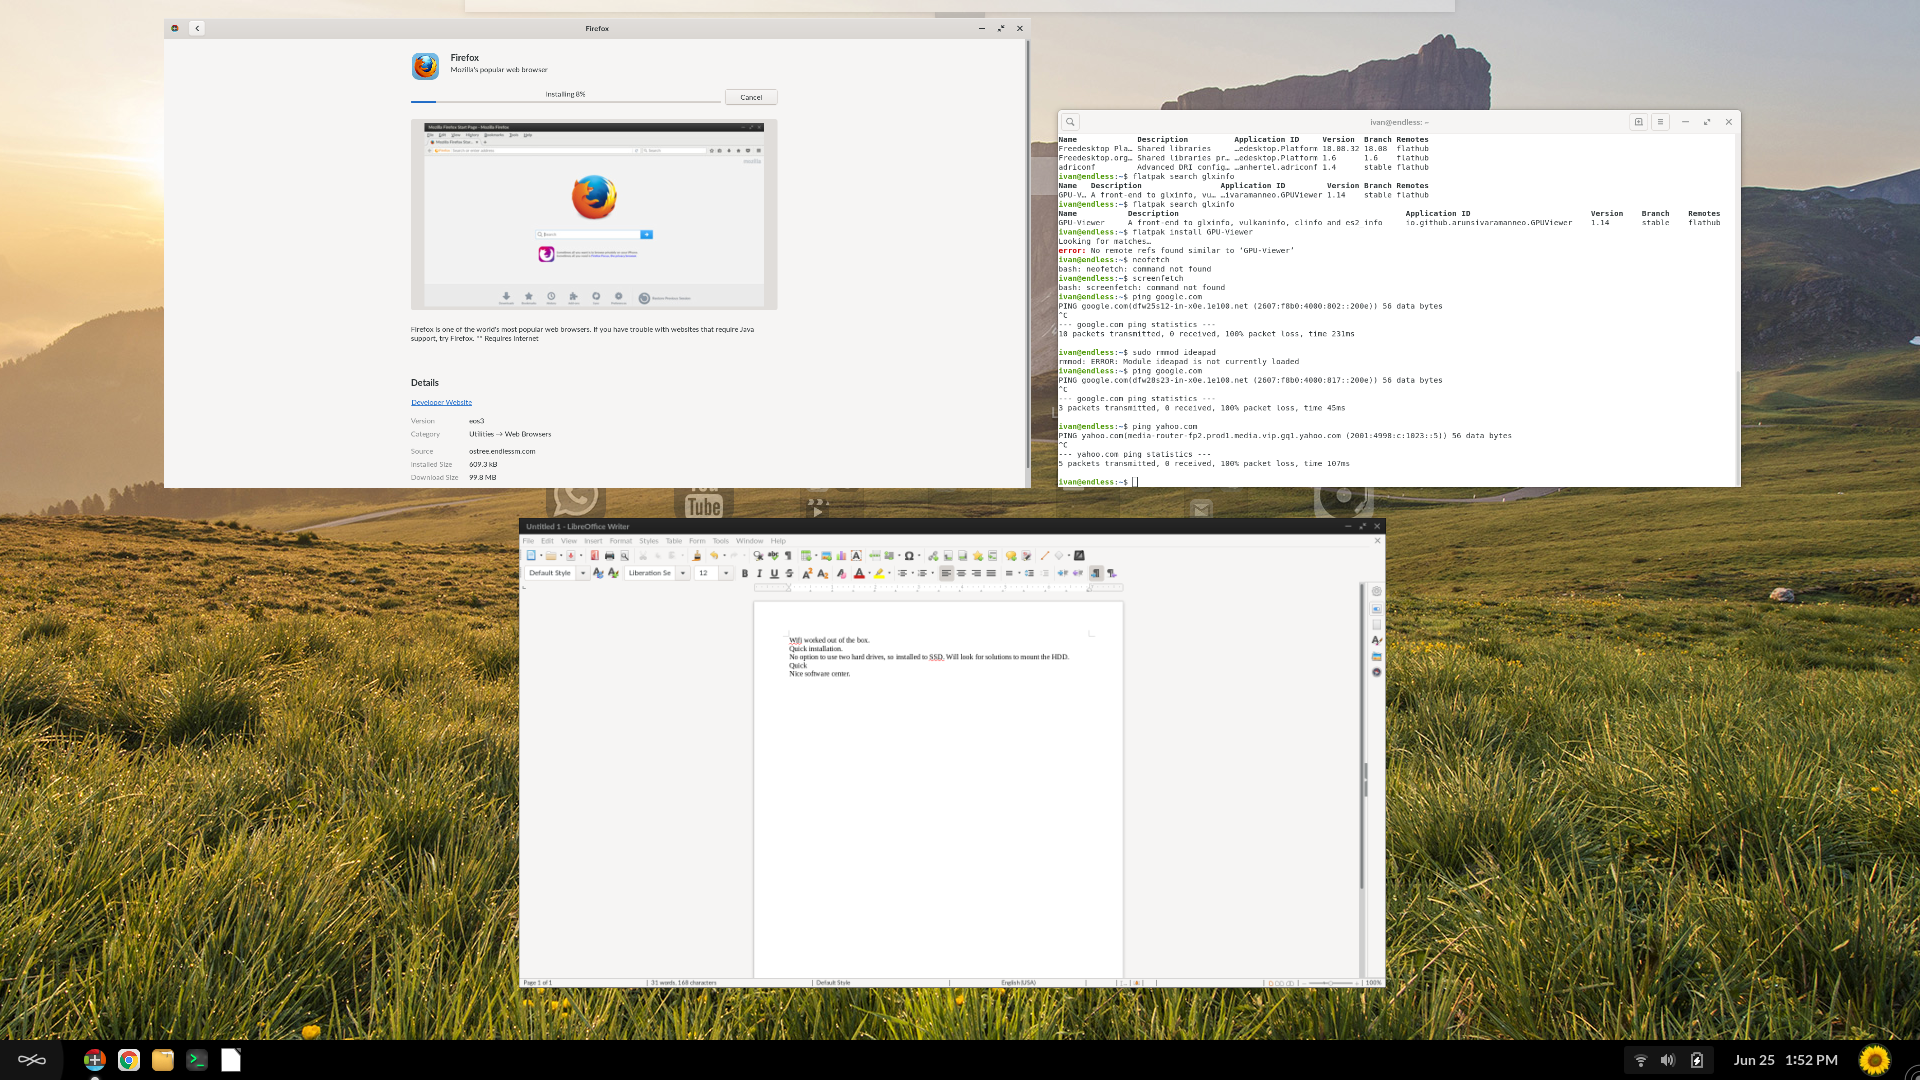The height and width of the screenshot is (1080, 1920).
Task: Cancel the Firefox installation
Action: pyautogui.click(x=751, y=97)
